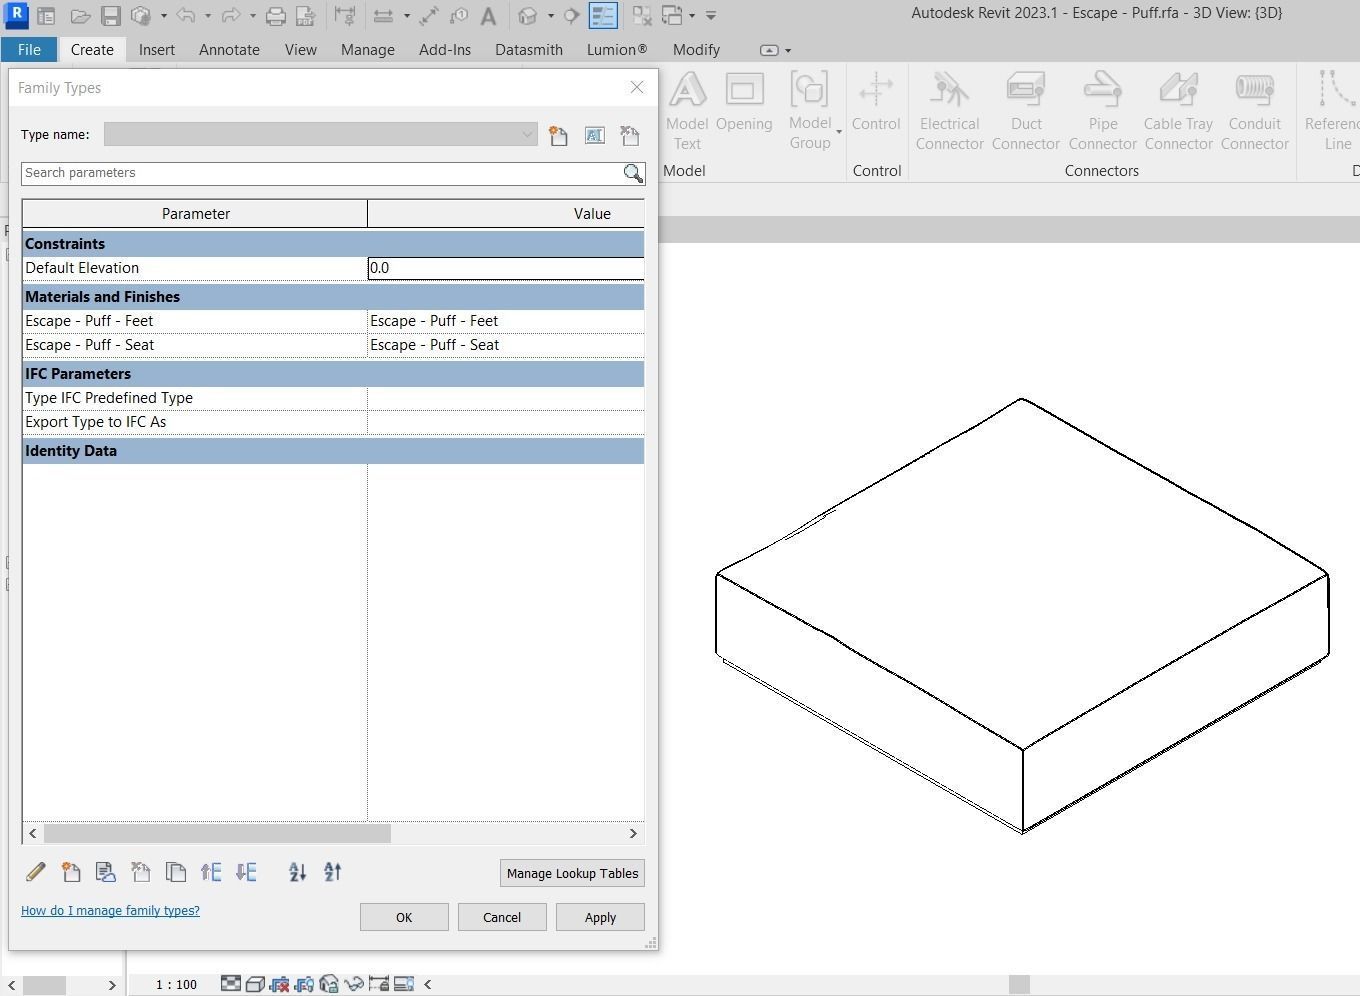Click the 1 : 100 view scale
This screenshot has height=996, width=1360.
click(x=176, y=984)
